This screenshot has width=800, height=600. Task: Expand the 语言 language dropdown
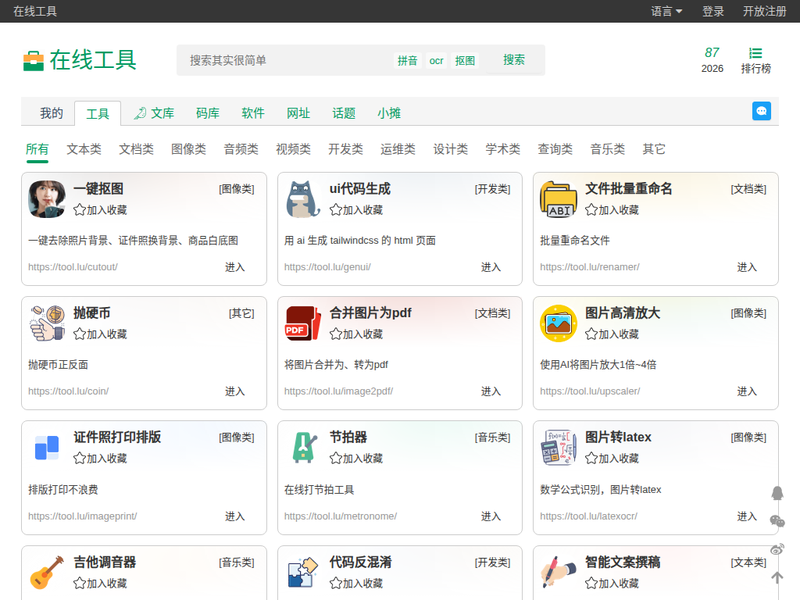click(x=667, y=11)
